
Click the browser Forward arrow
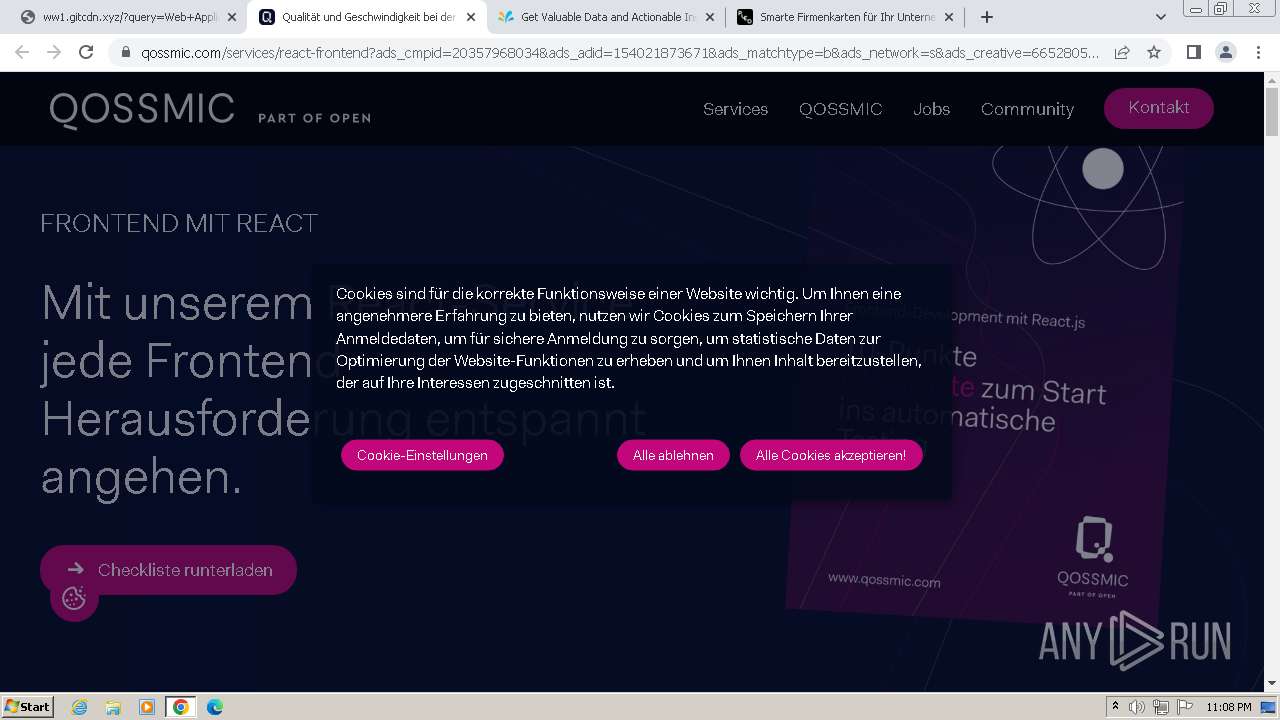(x=54, y=52)
